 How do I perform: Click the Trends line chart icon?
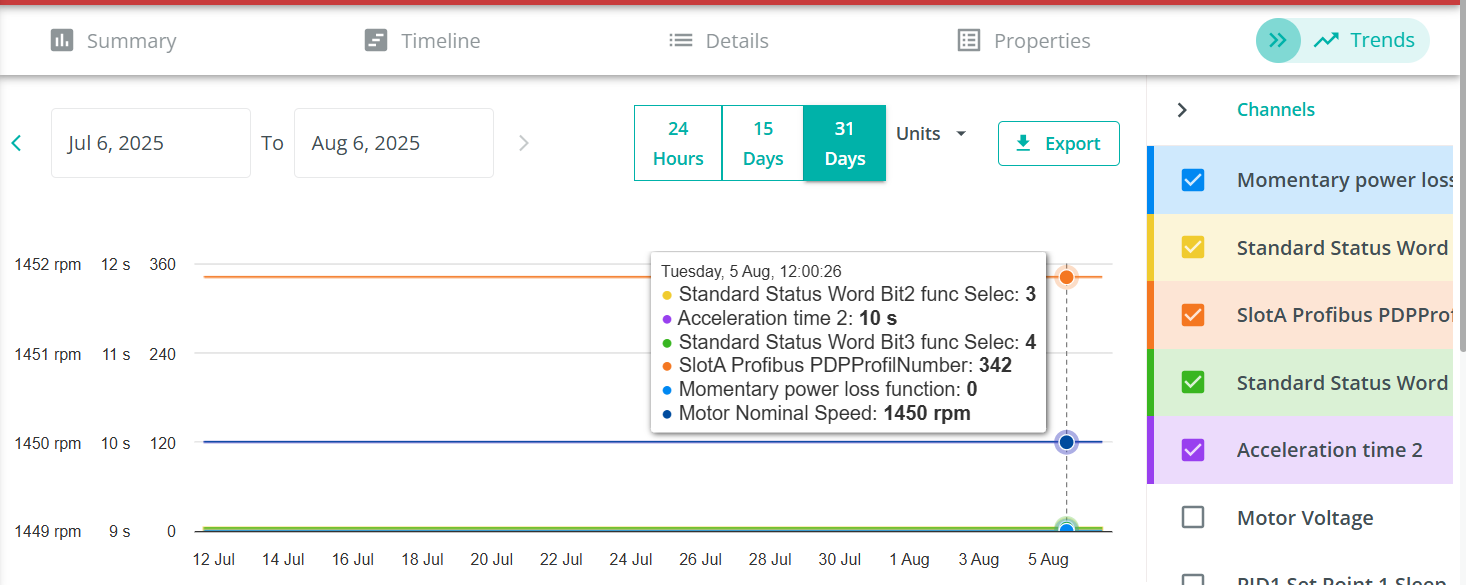[1326, 41]
